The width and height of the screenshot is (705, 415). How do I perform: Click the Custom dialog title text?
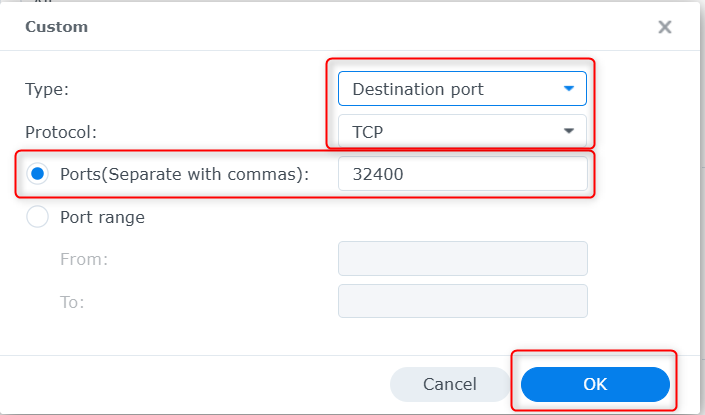coord(57,27)
